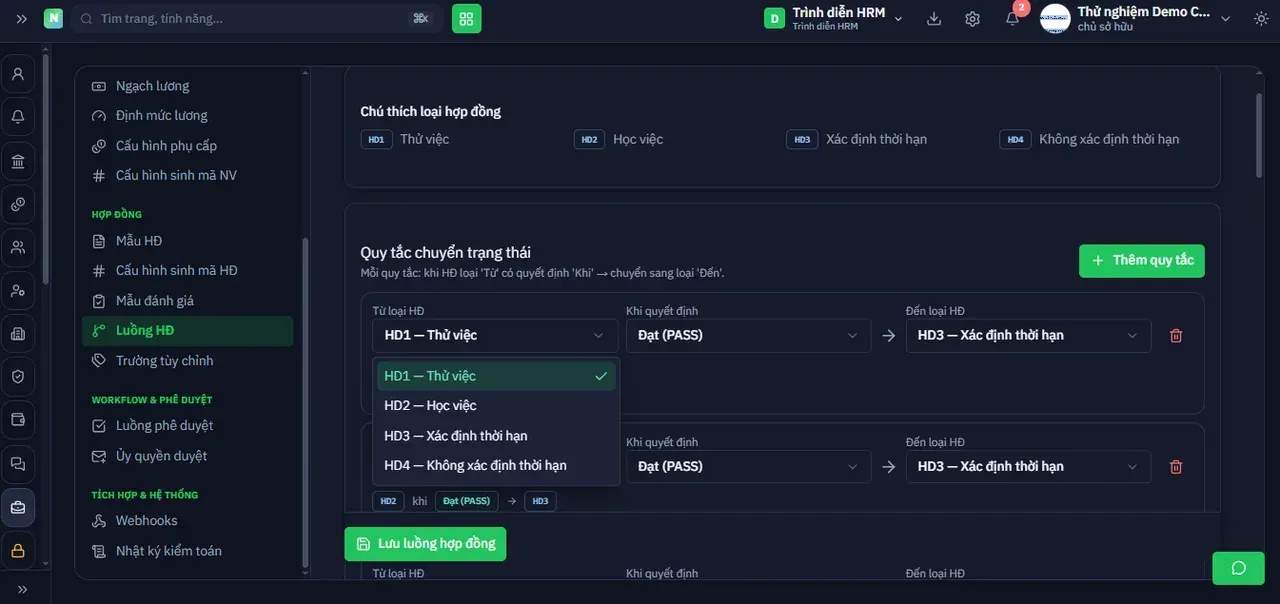Open the shield check icon in the left rail
This screenshot has width=1280, height=604.
[18, 377]
